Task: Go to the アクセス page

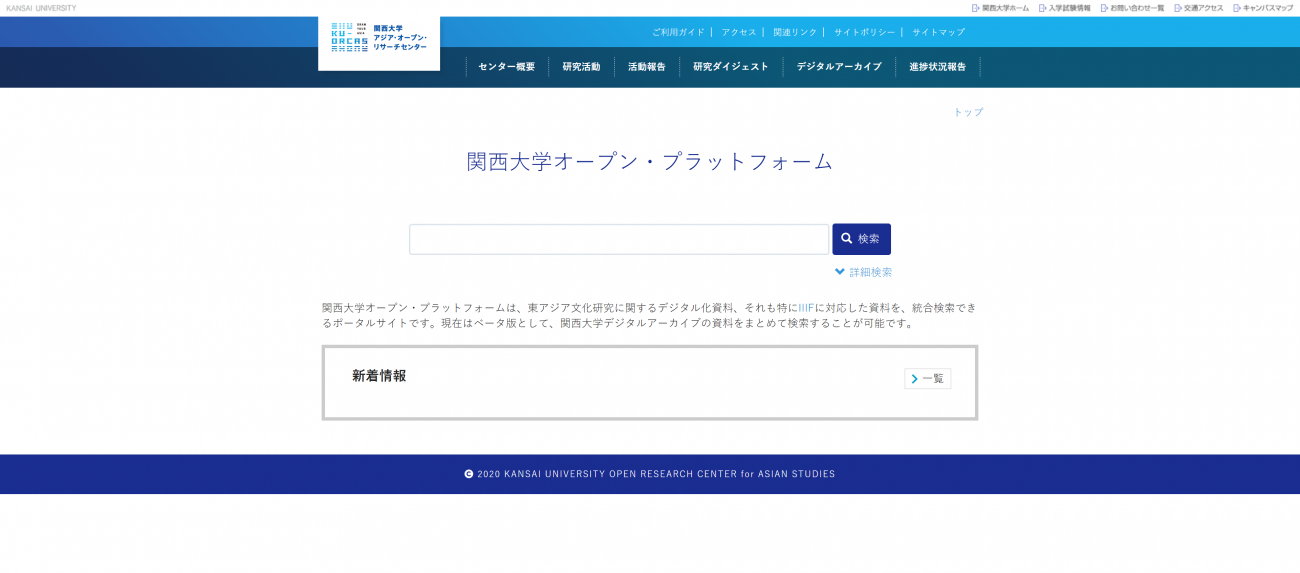Action: pos(739,32)
